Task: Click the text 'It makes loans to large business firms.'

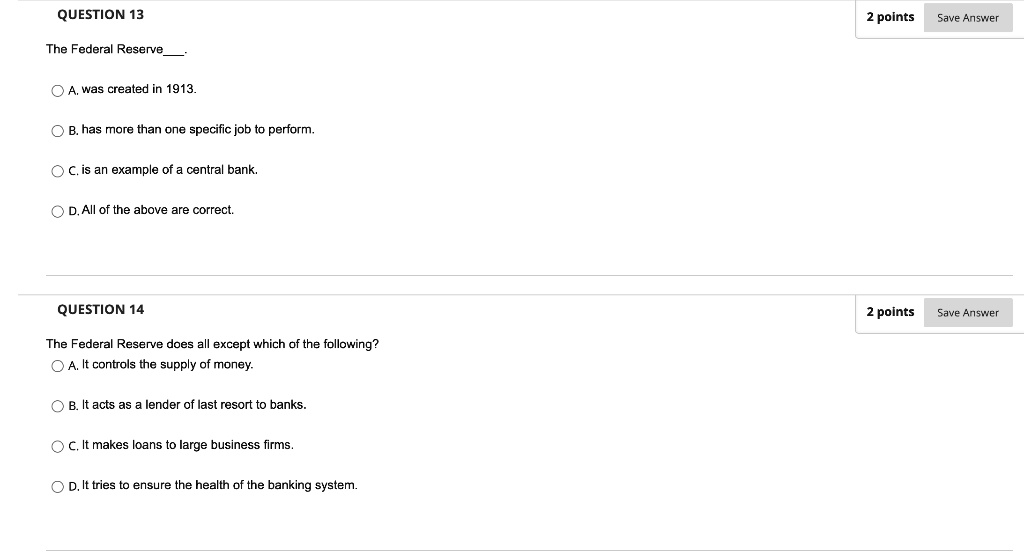Action: pos(188,445)
